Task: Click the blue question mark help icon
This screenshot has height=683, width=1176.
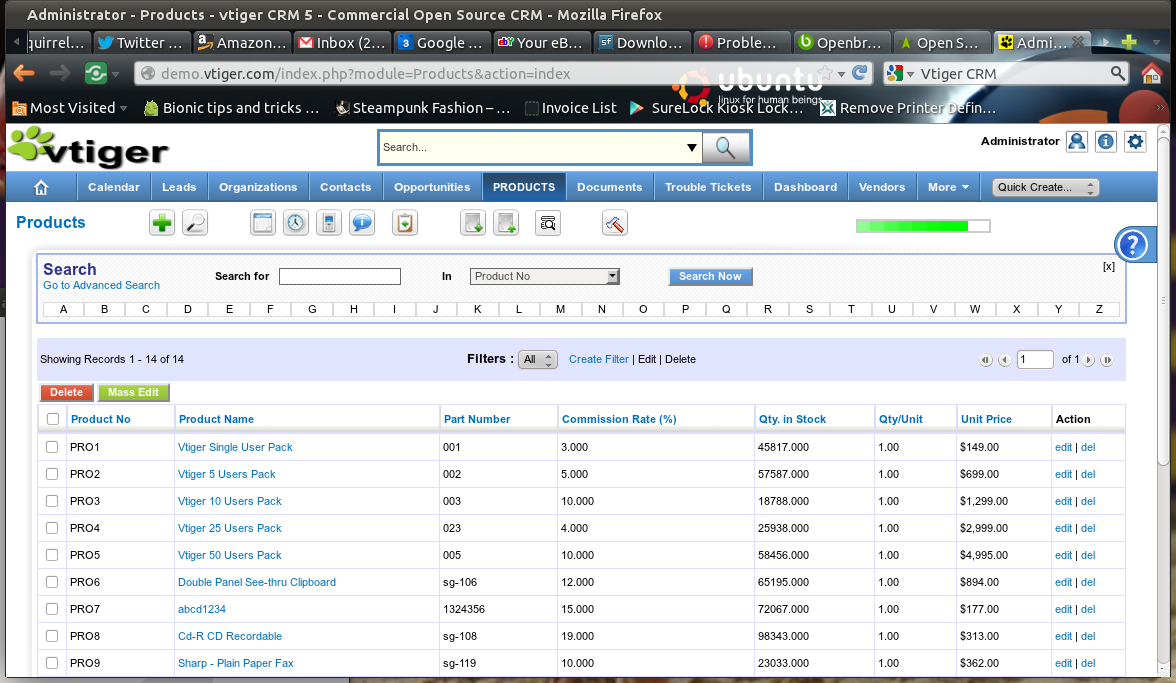Action: point(1131,244)
